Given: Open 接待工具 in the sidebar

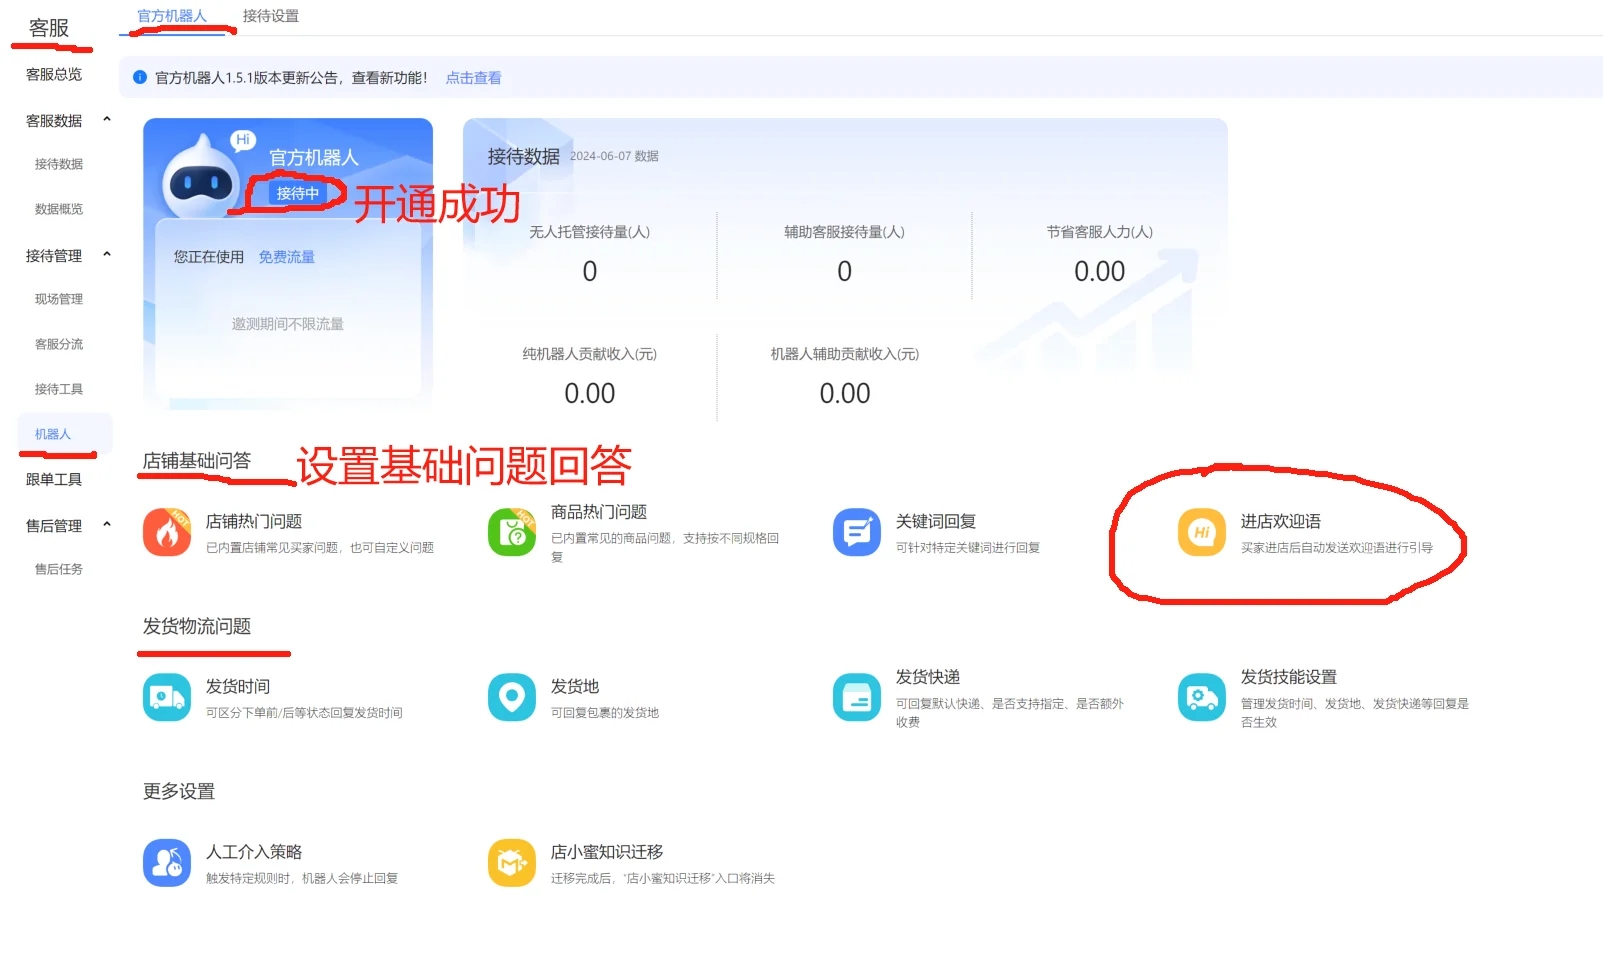Looking at the screenshot, I should pyautogui.click(x=59, y=389).
